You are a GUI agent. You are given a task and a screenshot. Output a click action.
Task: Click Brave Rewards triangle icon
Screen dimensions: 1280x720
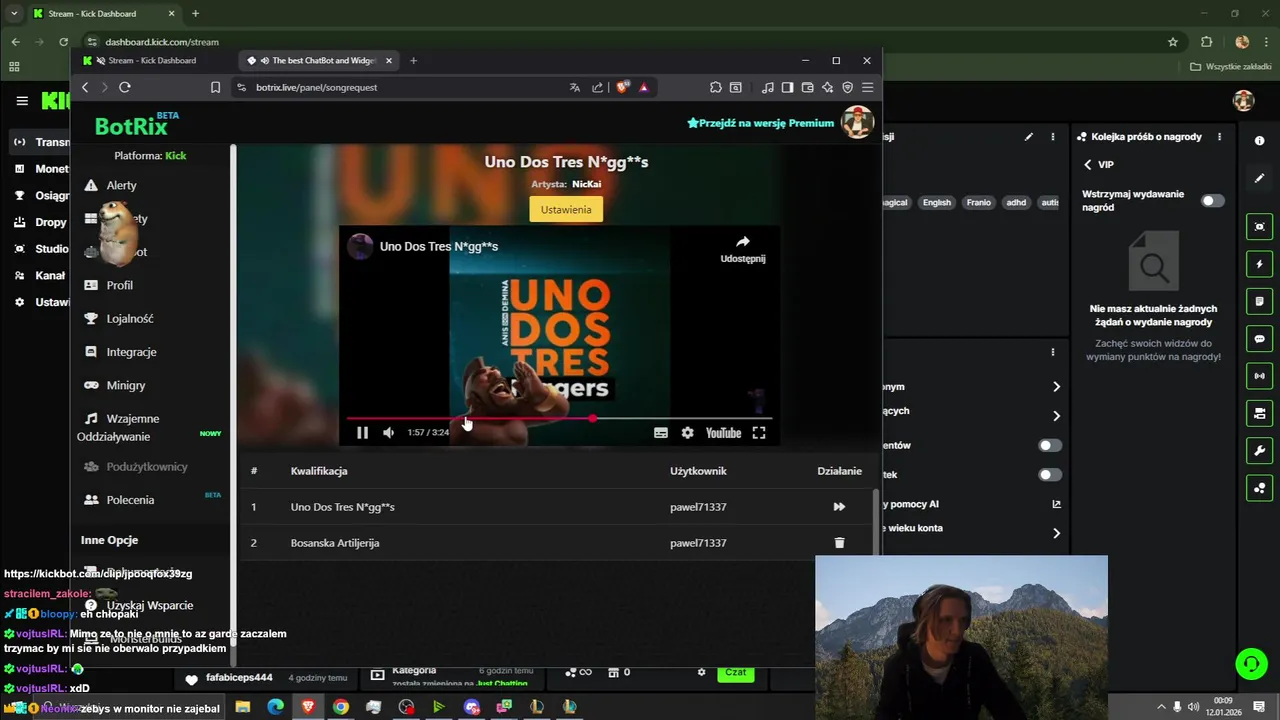pyautogui.click(x=643, y=87)
